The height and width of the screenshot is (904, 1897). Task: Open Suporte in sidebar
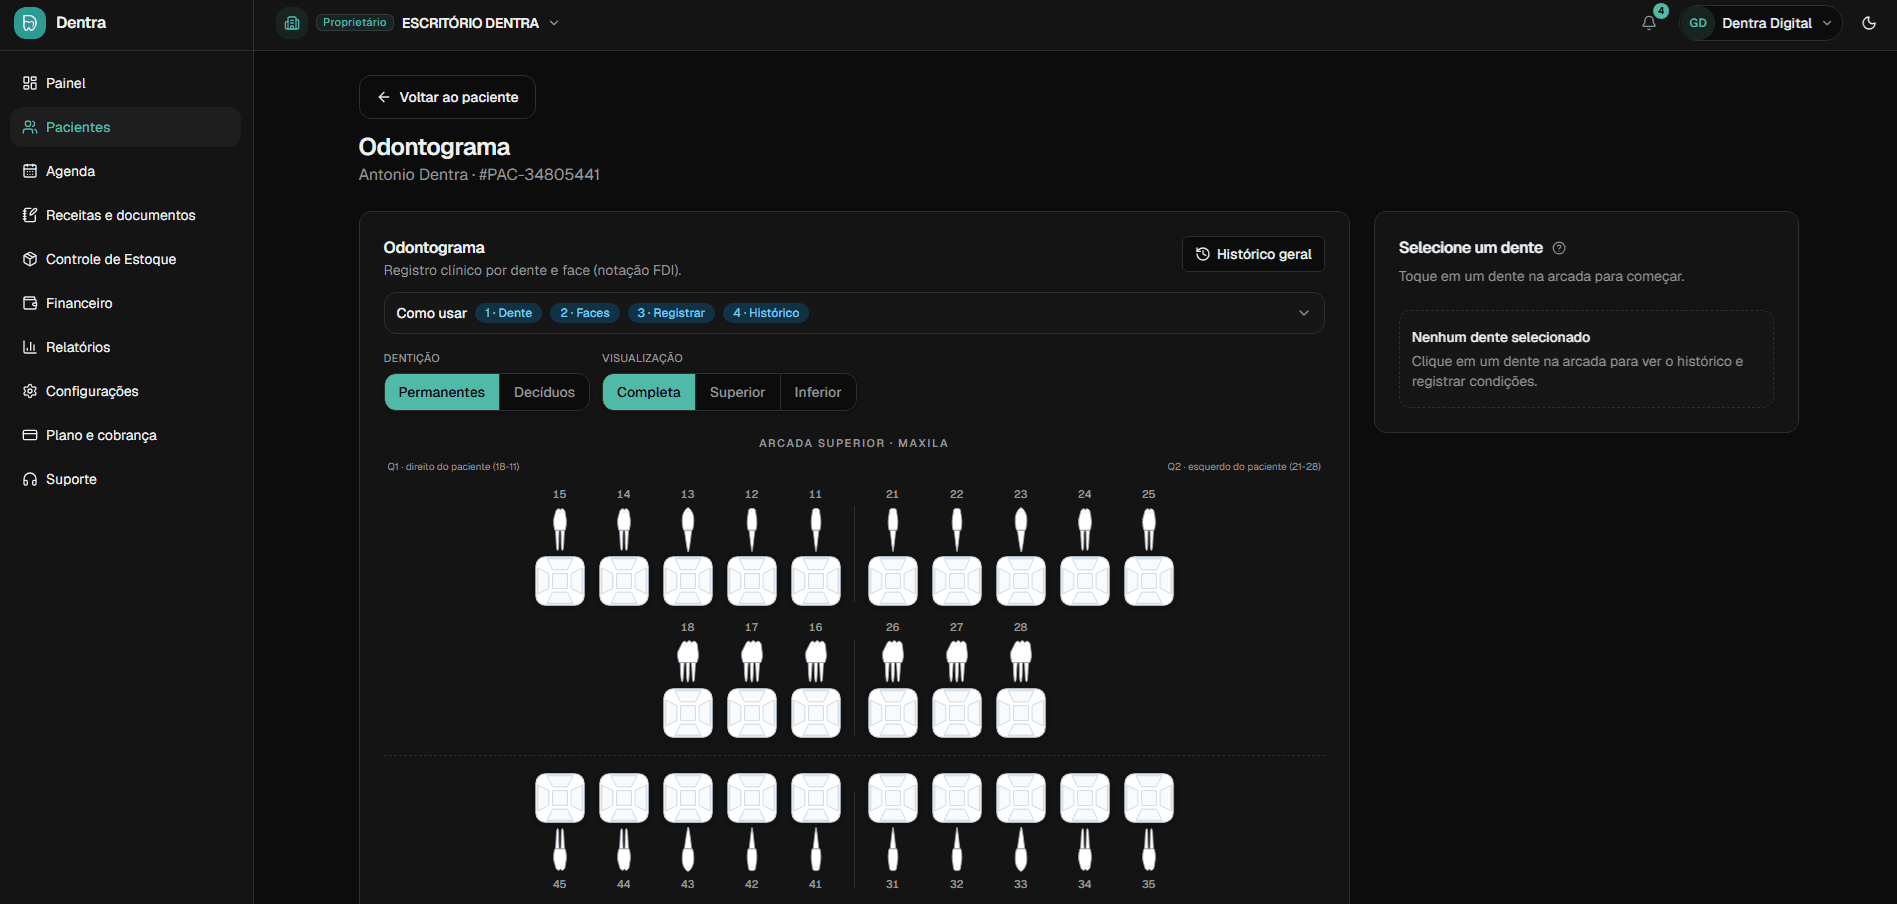[125, 479]
